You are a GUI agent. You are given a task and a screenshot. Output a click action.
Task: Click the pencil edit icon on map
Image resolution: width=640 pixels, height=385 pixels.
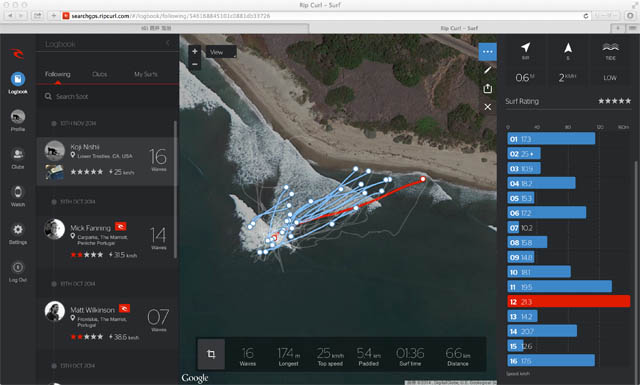coord(487,70)
